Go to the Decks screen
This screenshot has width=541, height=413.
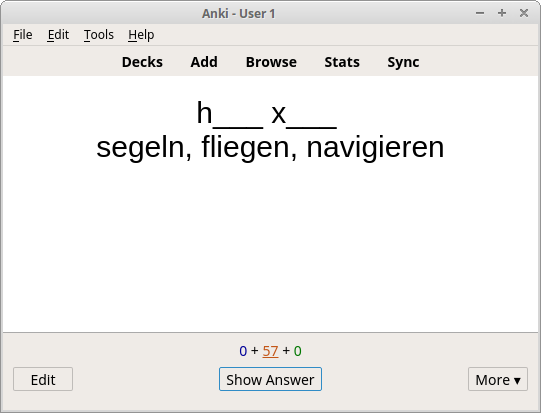[142, 62]
